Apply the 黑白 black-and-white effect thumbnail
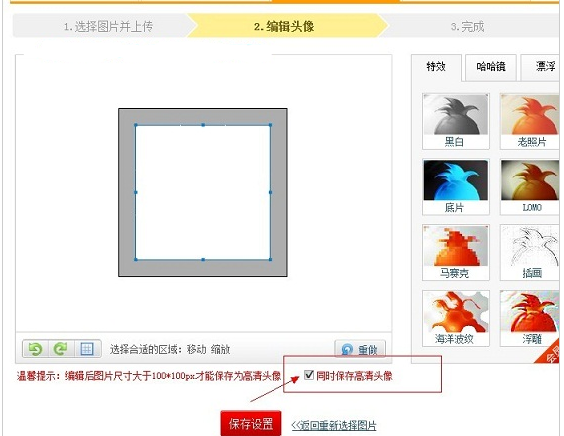The image size is (564, 436). tap(456, 121)
